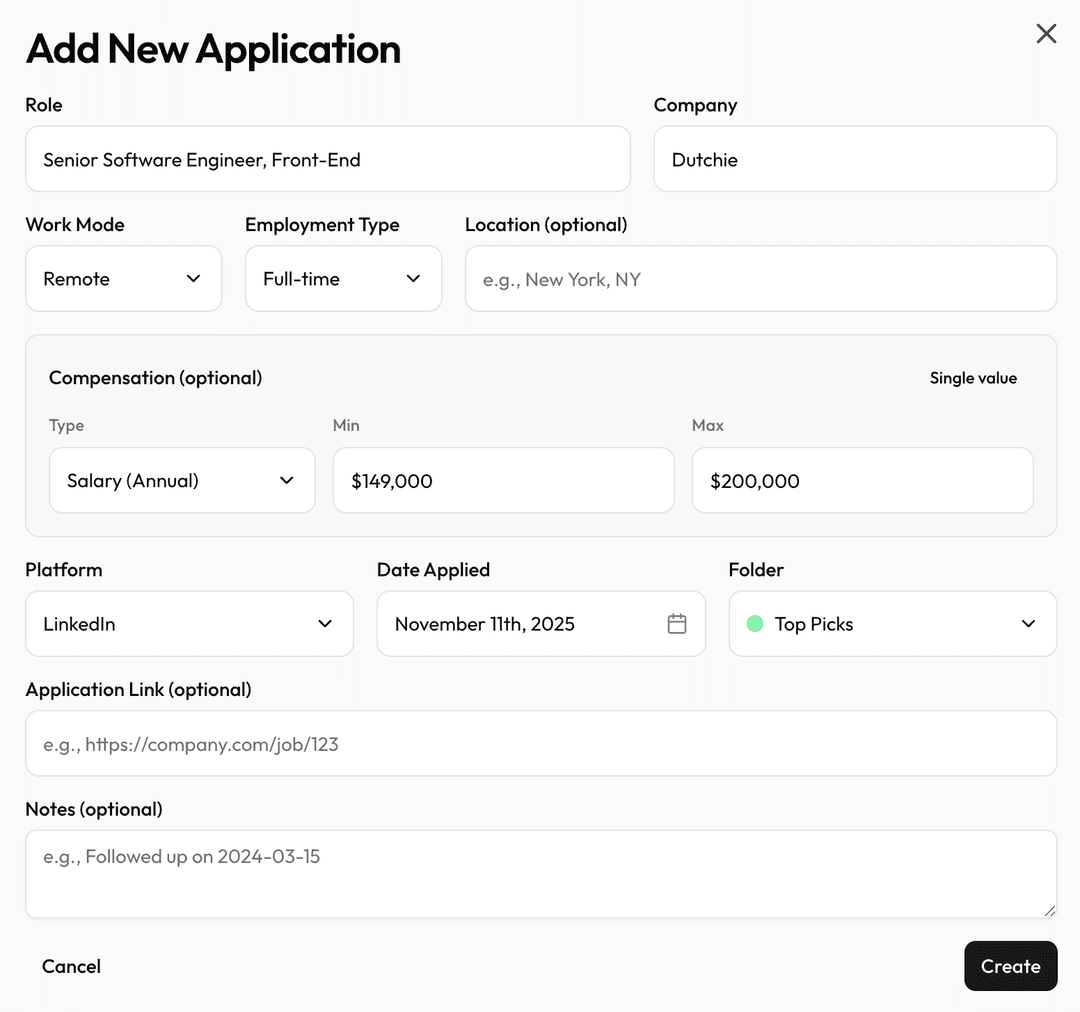
Task: Click the Min salary field
Action: 503,480
